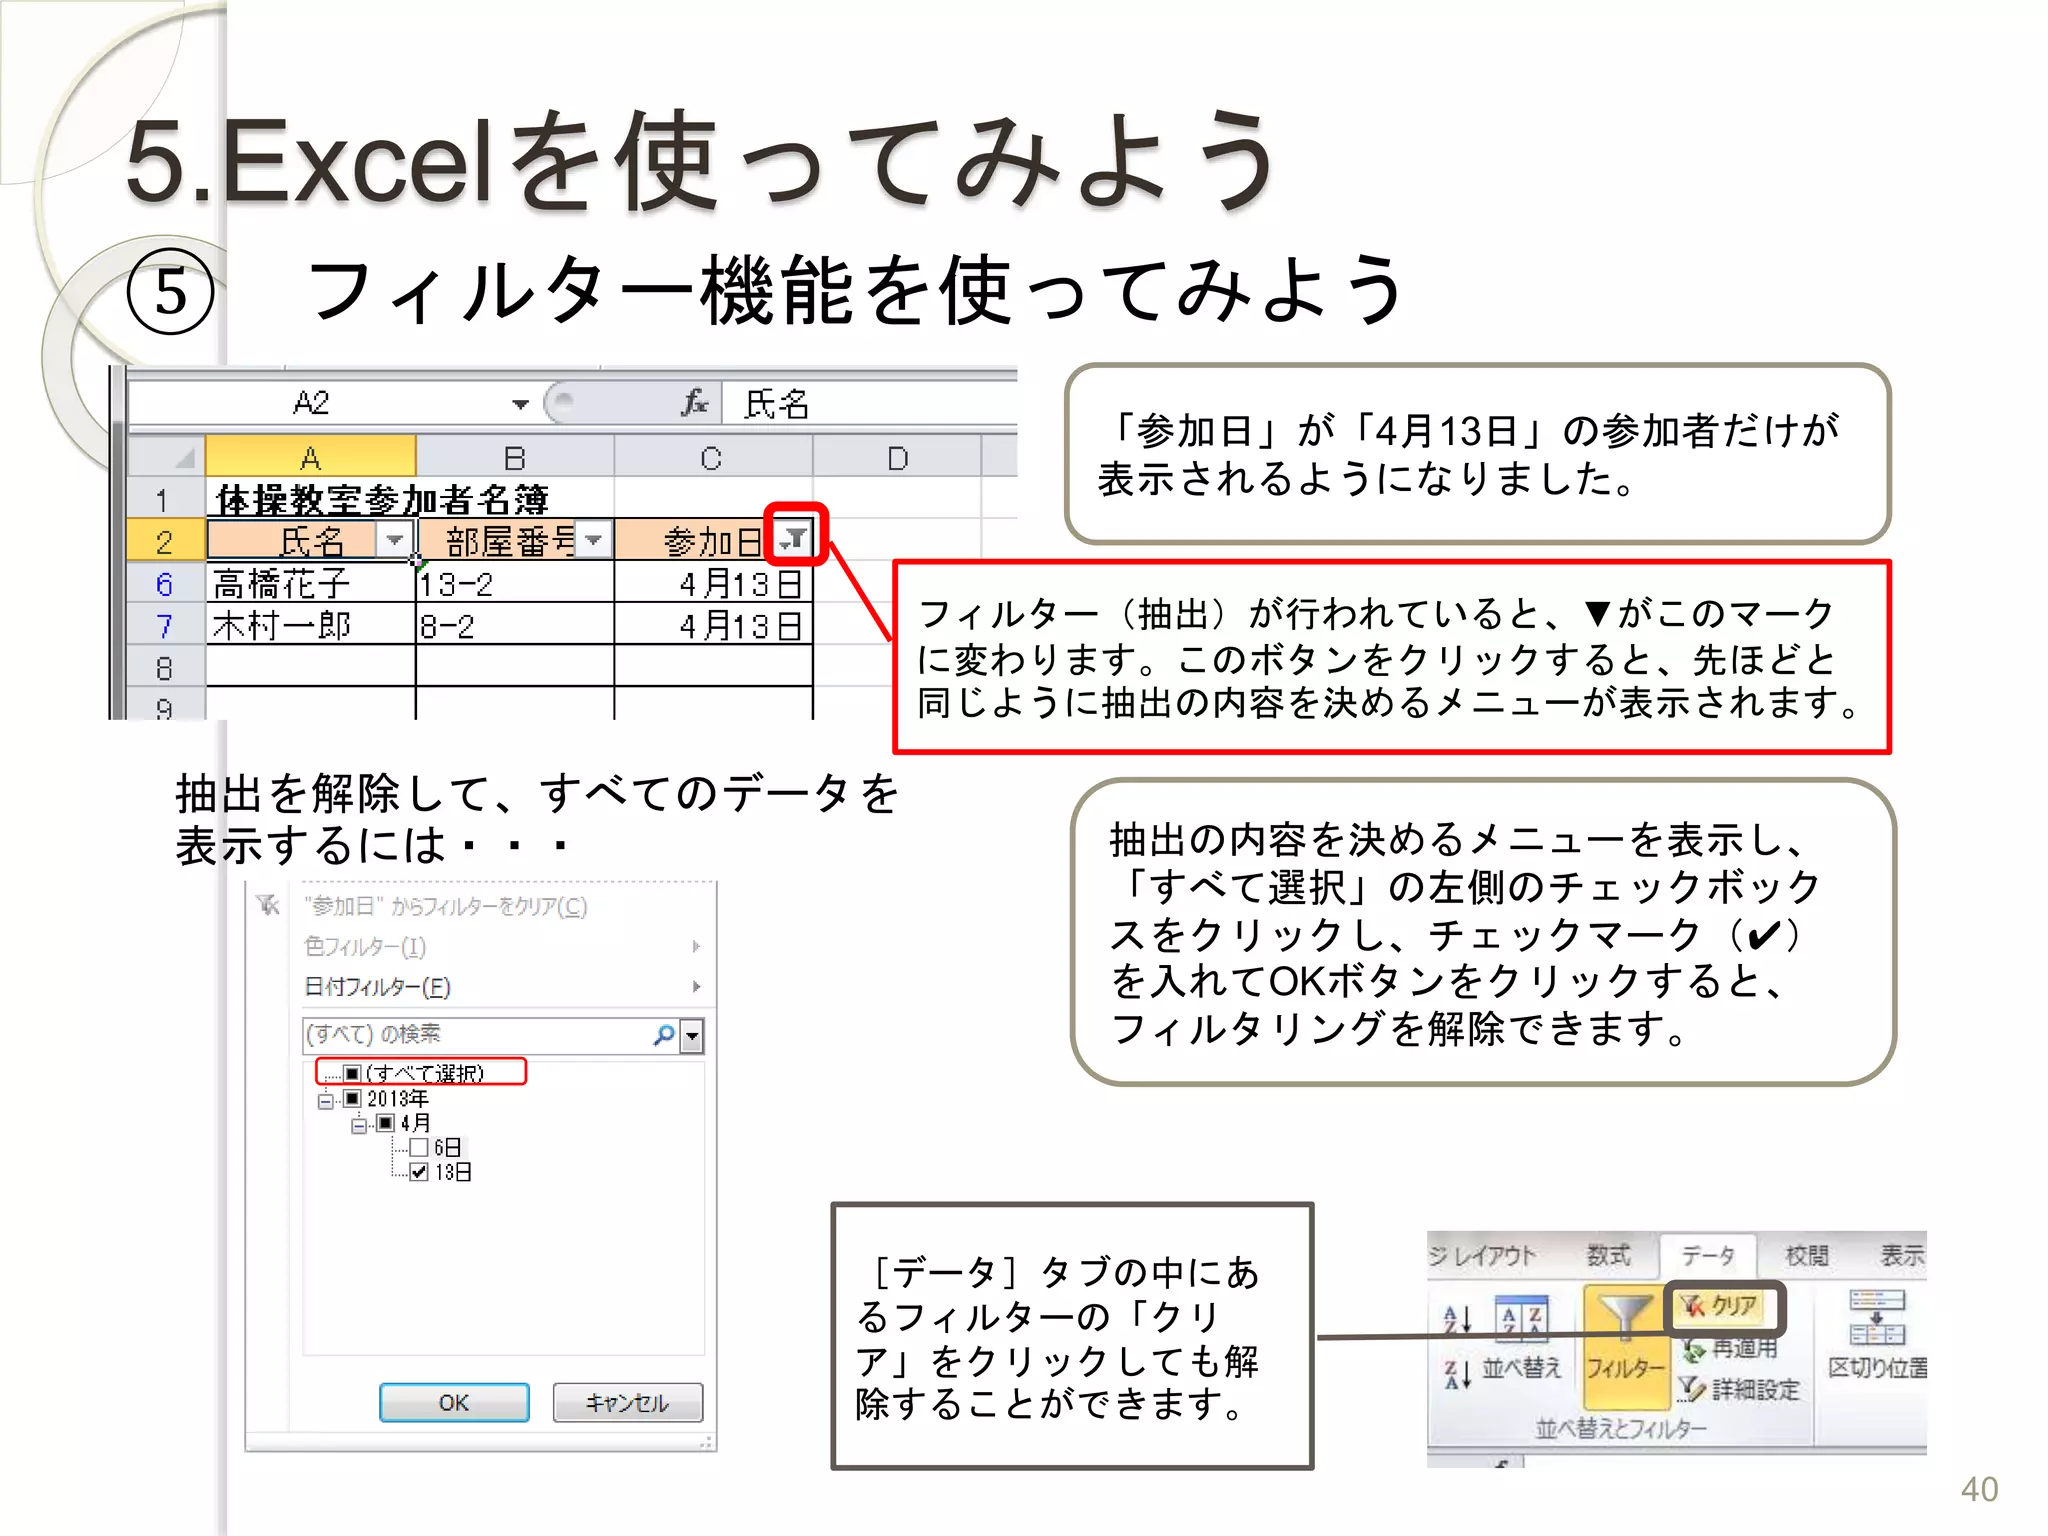Open the 氏名 column filter dropdown
The image size is (2048, 1536).
coord(395,540)
